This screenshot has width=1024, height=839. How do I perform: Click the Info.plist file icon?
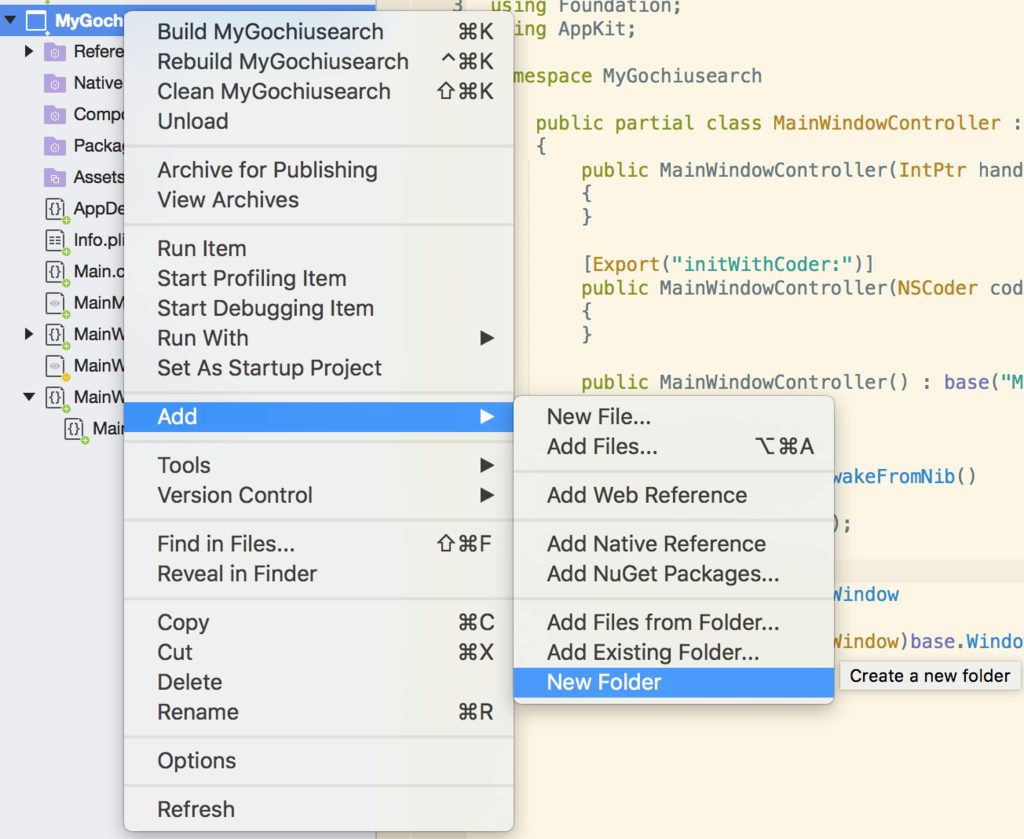(x=55, y=240)
